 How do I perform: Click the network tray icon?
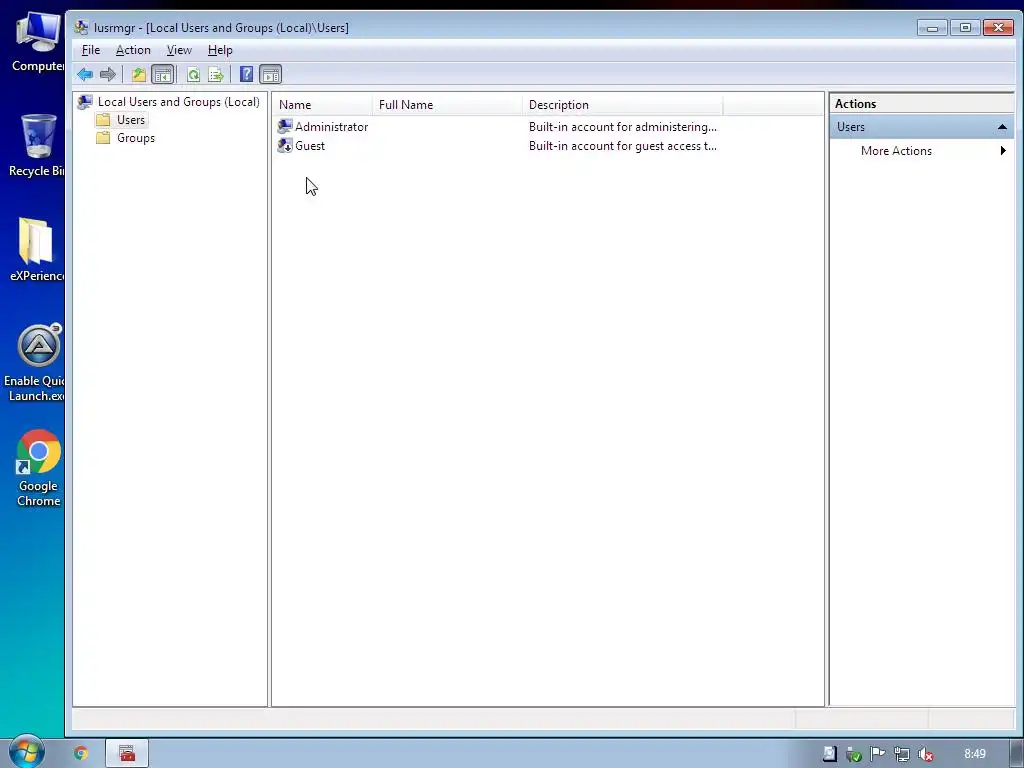click(x=901, y=754)
